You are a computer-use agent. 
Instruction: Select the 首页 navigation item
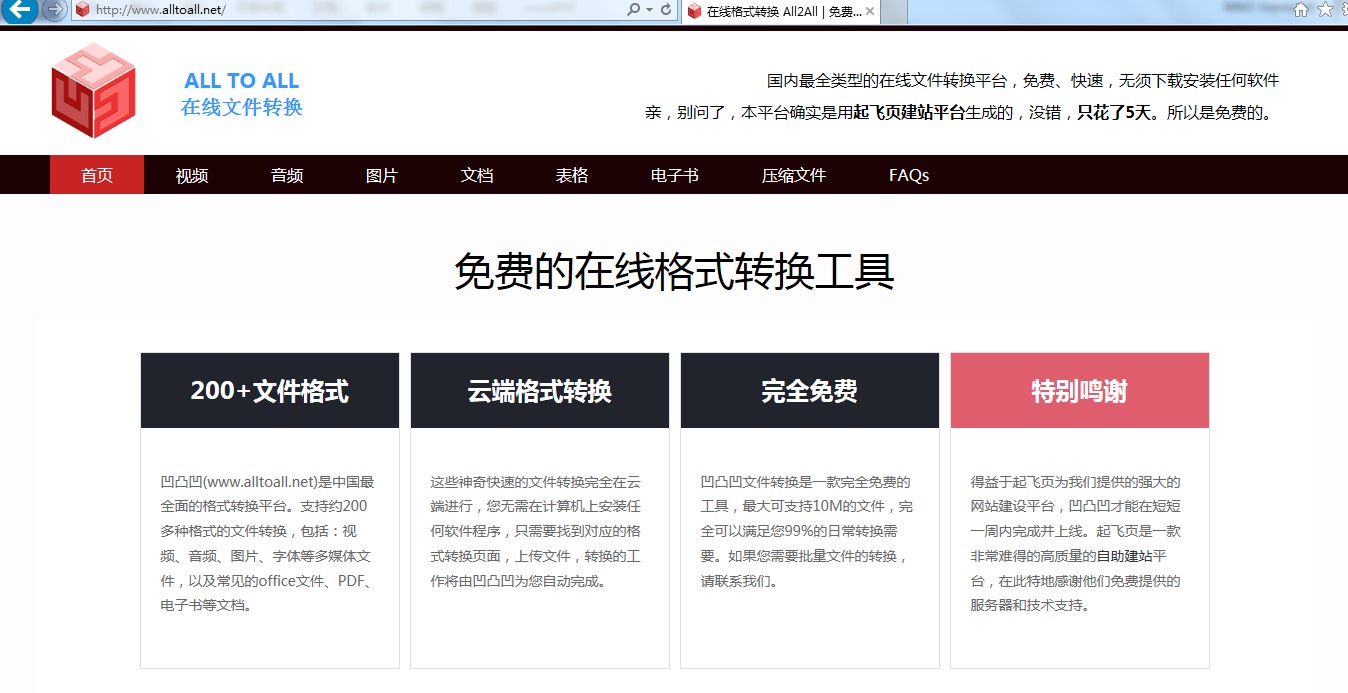click(x=96, y=175)
